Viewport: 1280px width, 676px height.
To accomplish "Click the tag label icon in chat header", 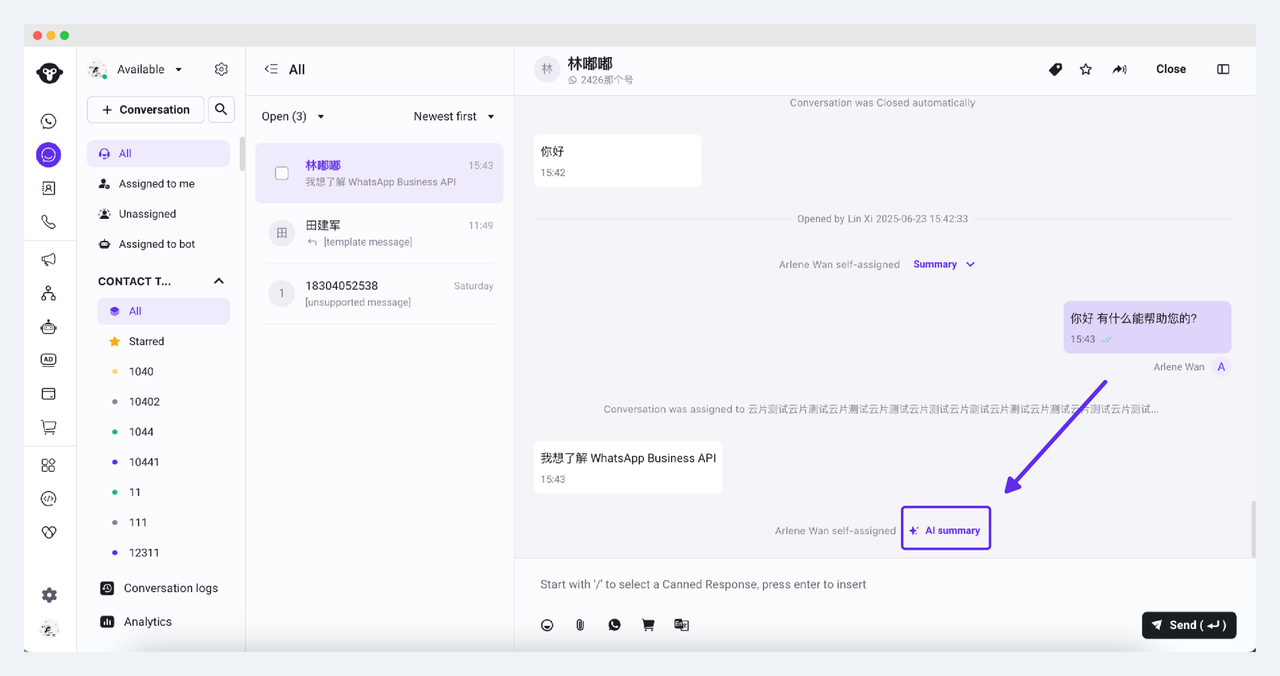I will [1055, 69].
